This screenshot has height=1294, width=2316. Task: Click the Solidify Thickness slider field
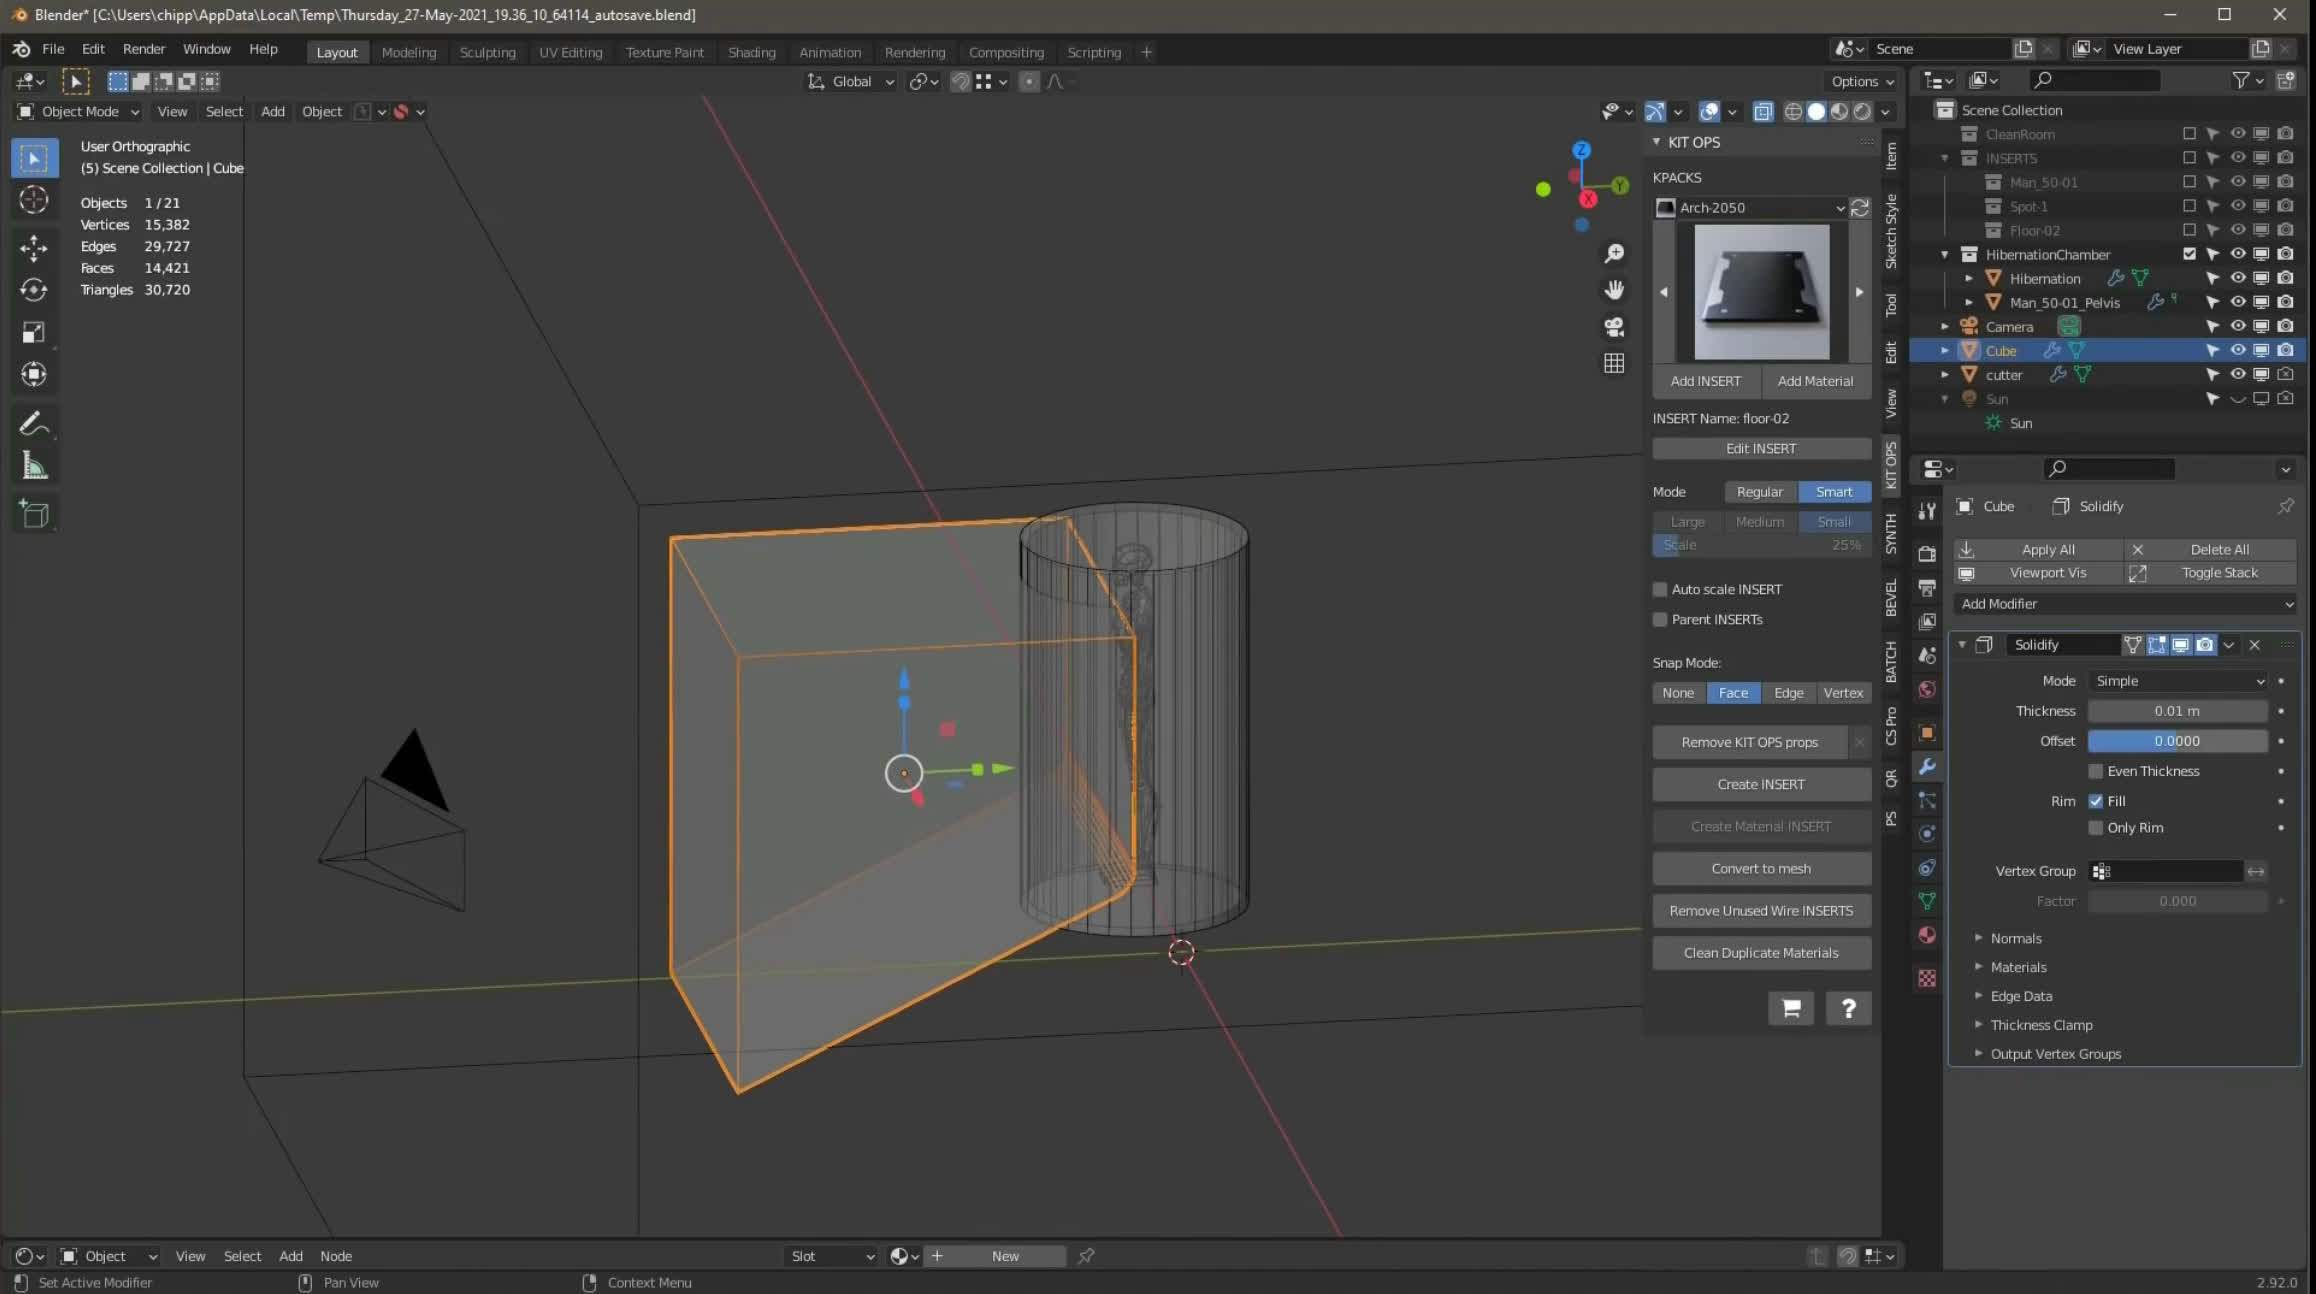pyautogui.click(x=2176, y=711)
